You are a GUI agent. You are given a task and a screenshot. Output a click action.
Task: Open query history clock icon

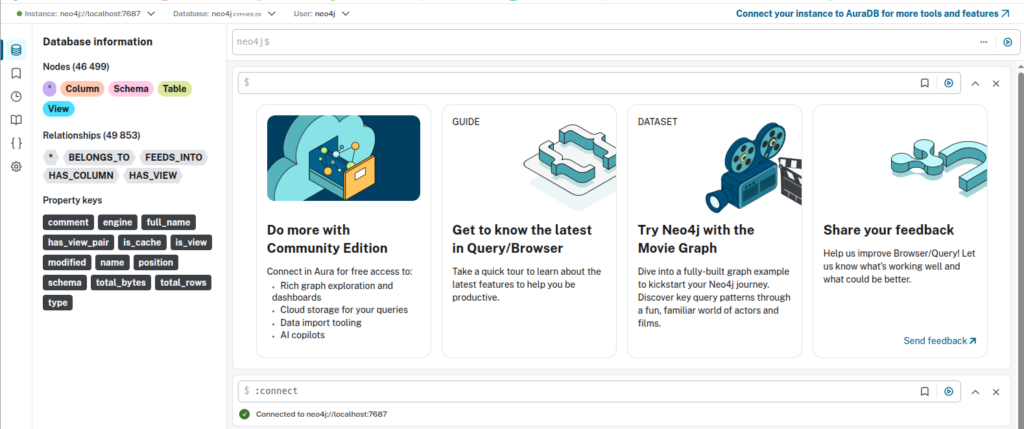[16, 96]
